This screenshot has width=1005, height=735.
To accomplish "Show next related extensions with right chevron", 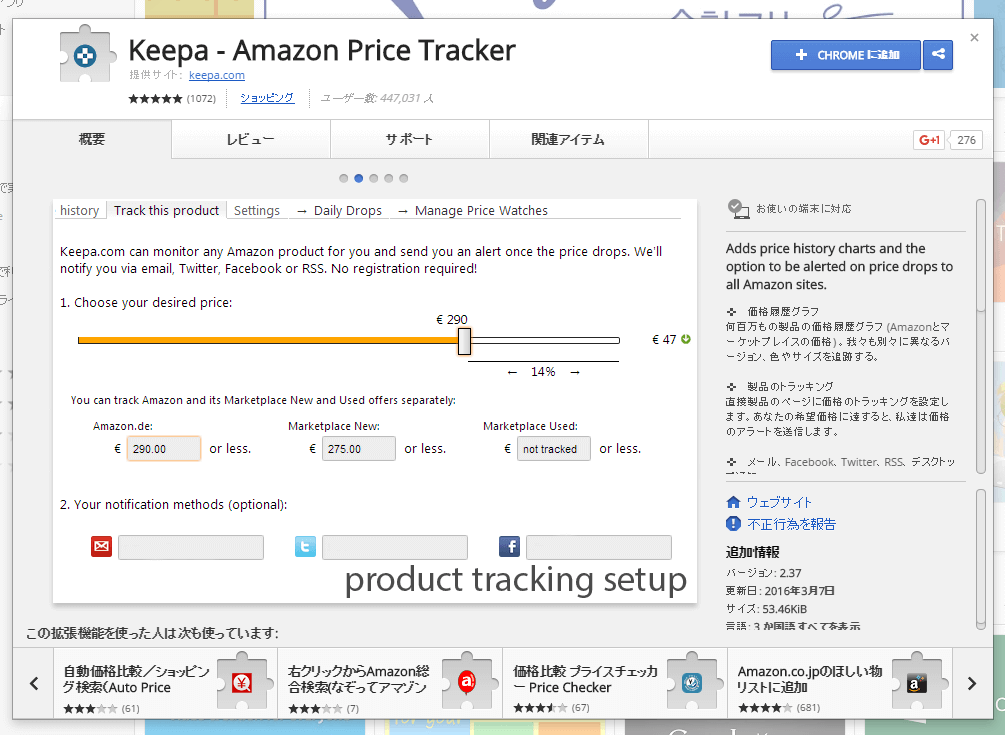I will click(972, 683).
